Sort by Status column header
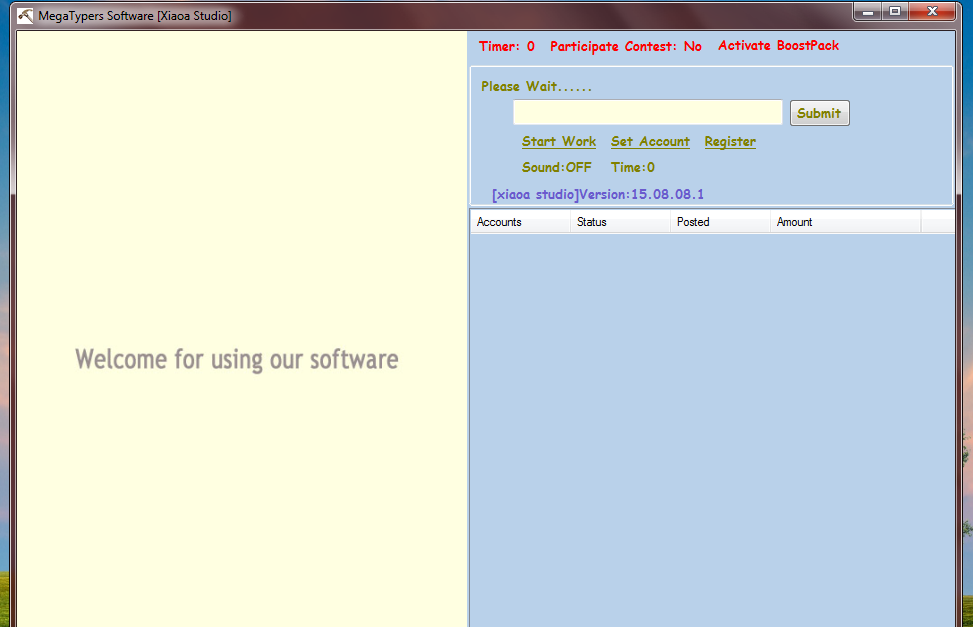This screenshot has height=627, width=973. [621, 222]
